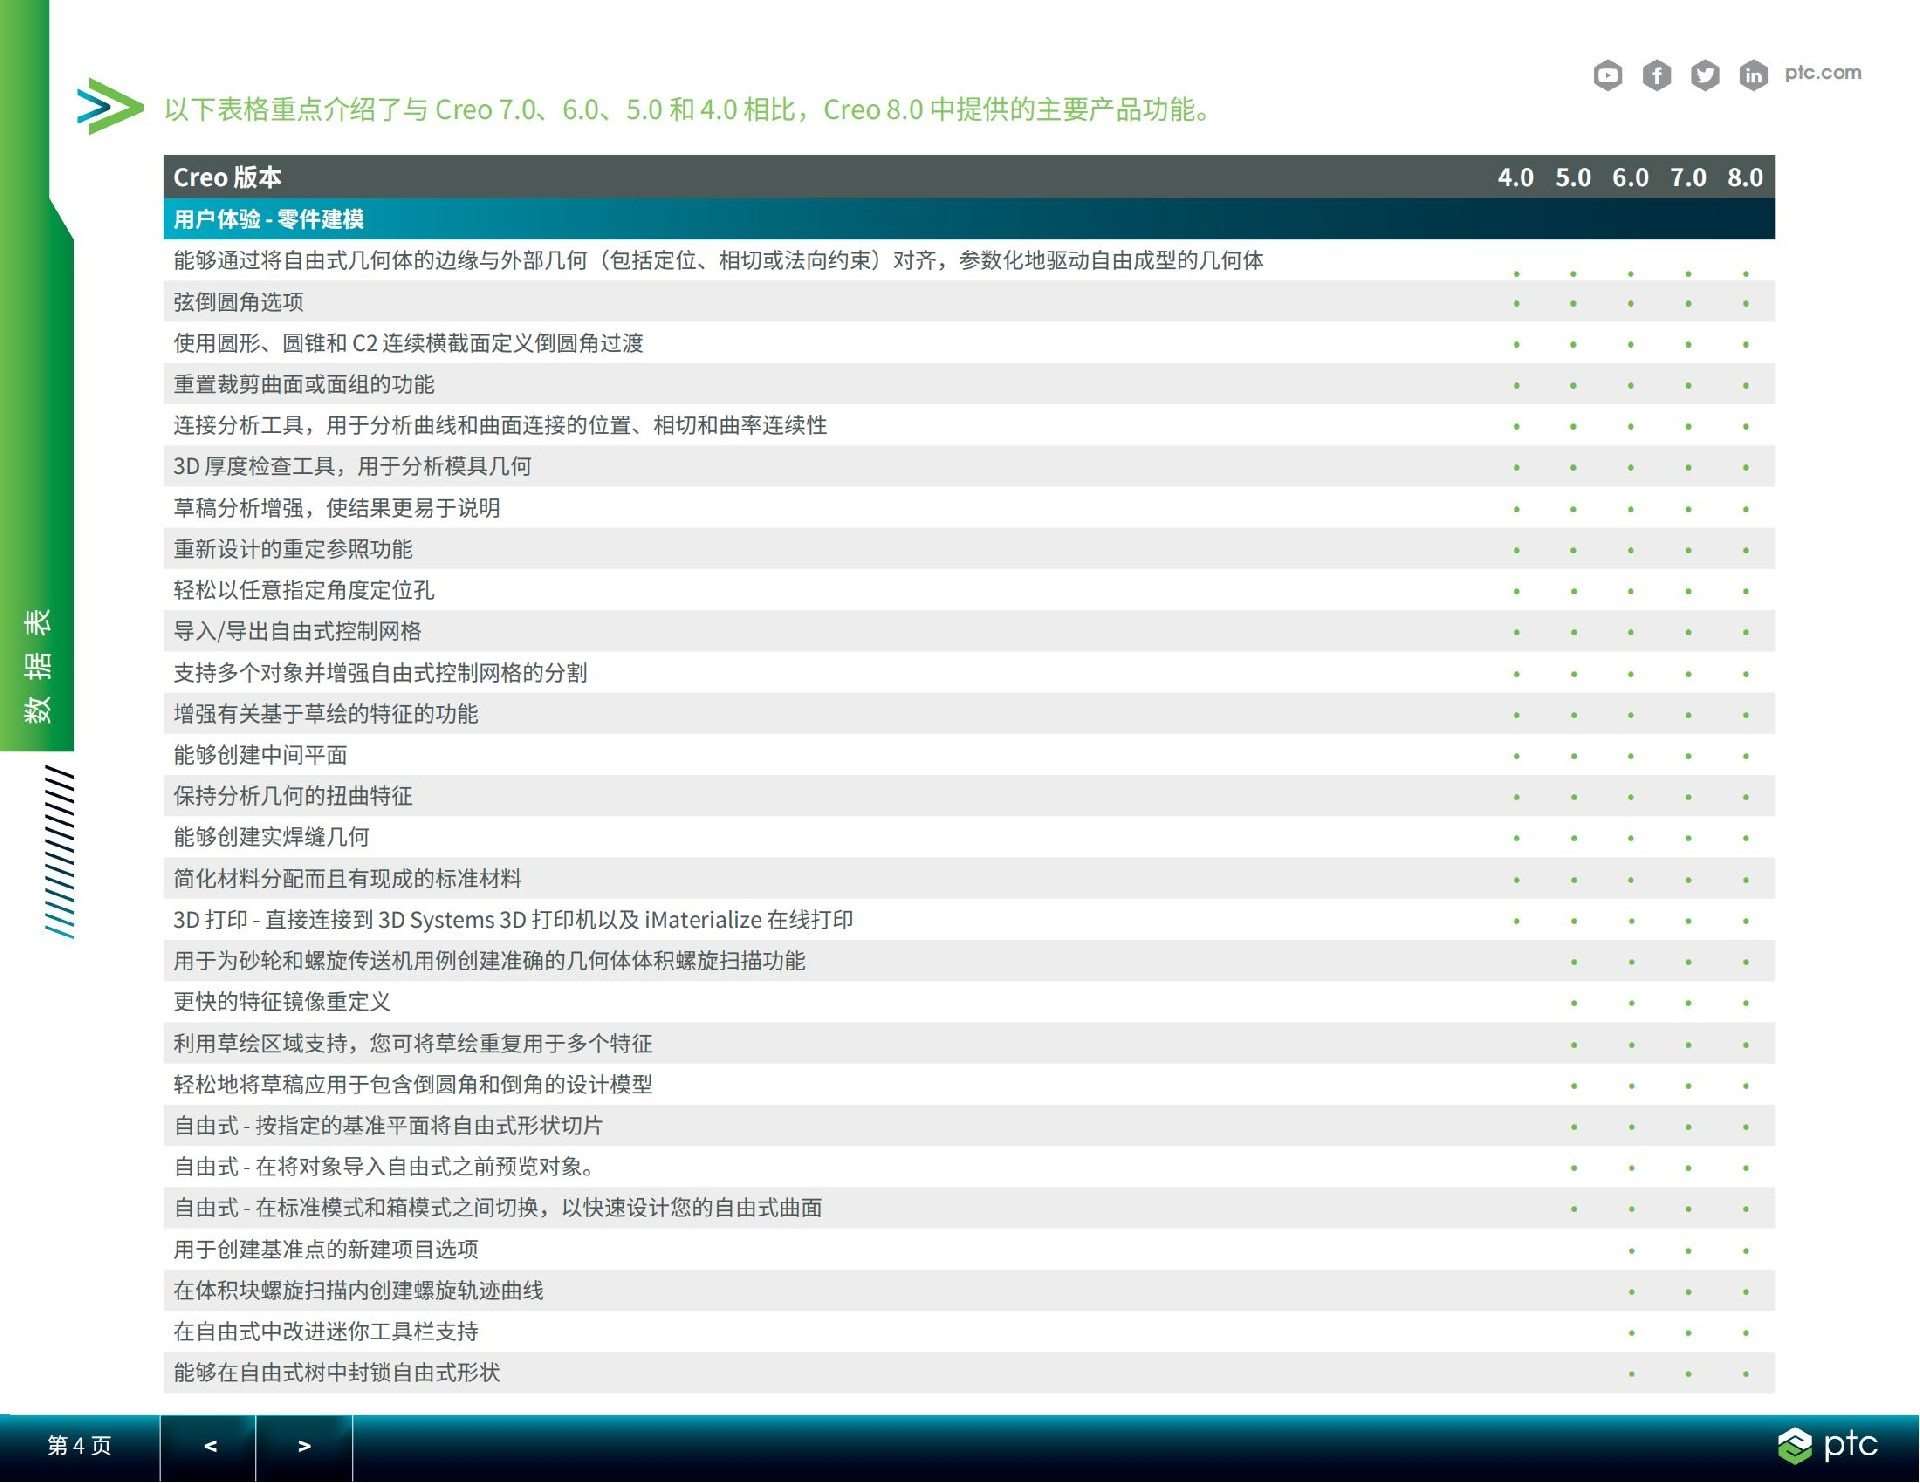Select row 轻松以任意指定角度定位孔
This screenshot has height=1483, width=1920.
tap(969, 590)
